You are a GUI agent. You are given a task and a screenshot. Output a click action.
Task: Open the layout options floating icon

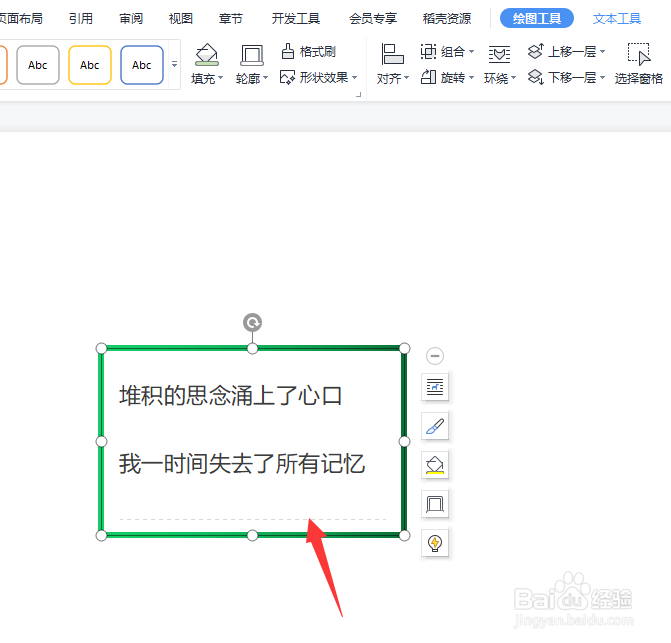point(435,387)
